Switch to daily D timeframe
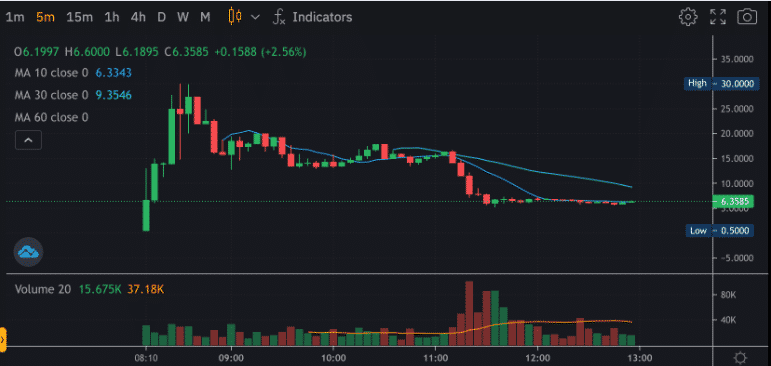 coord(161,17)
